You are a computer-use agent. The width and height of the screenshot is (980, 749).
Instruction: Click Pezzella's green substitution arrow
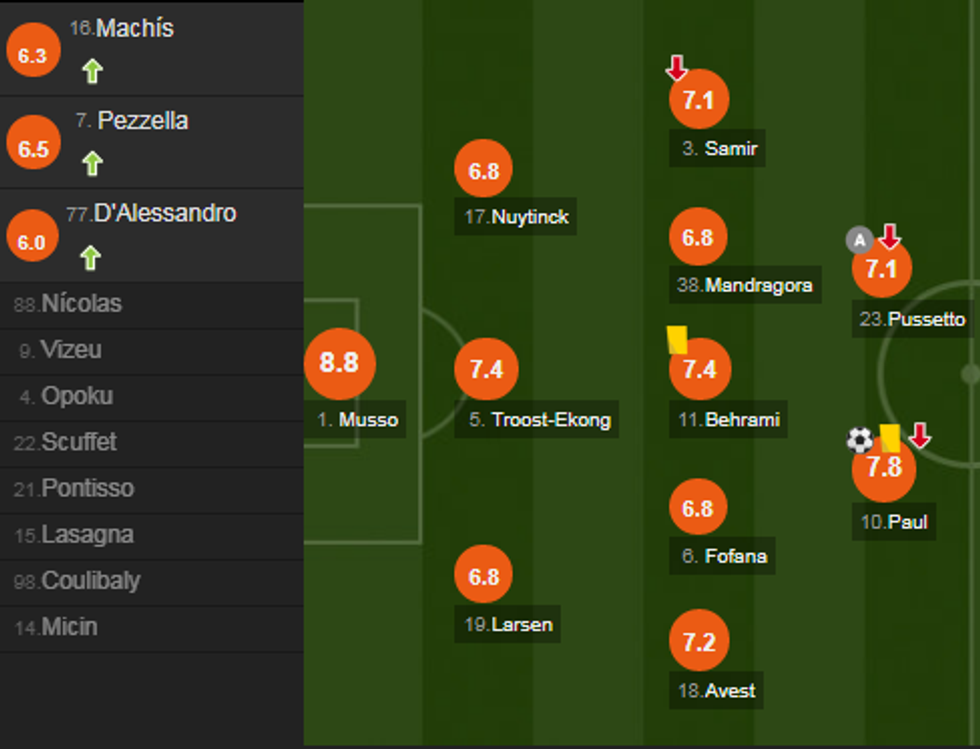tap(92, 163)
